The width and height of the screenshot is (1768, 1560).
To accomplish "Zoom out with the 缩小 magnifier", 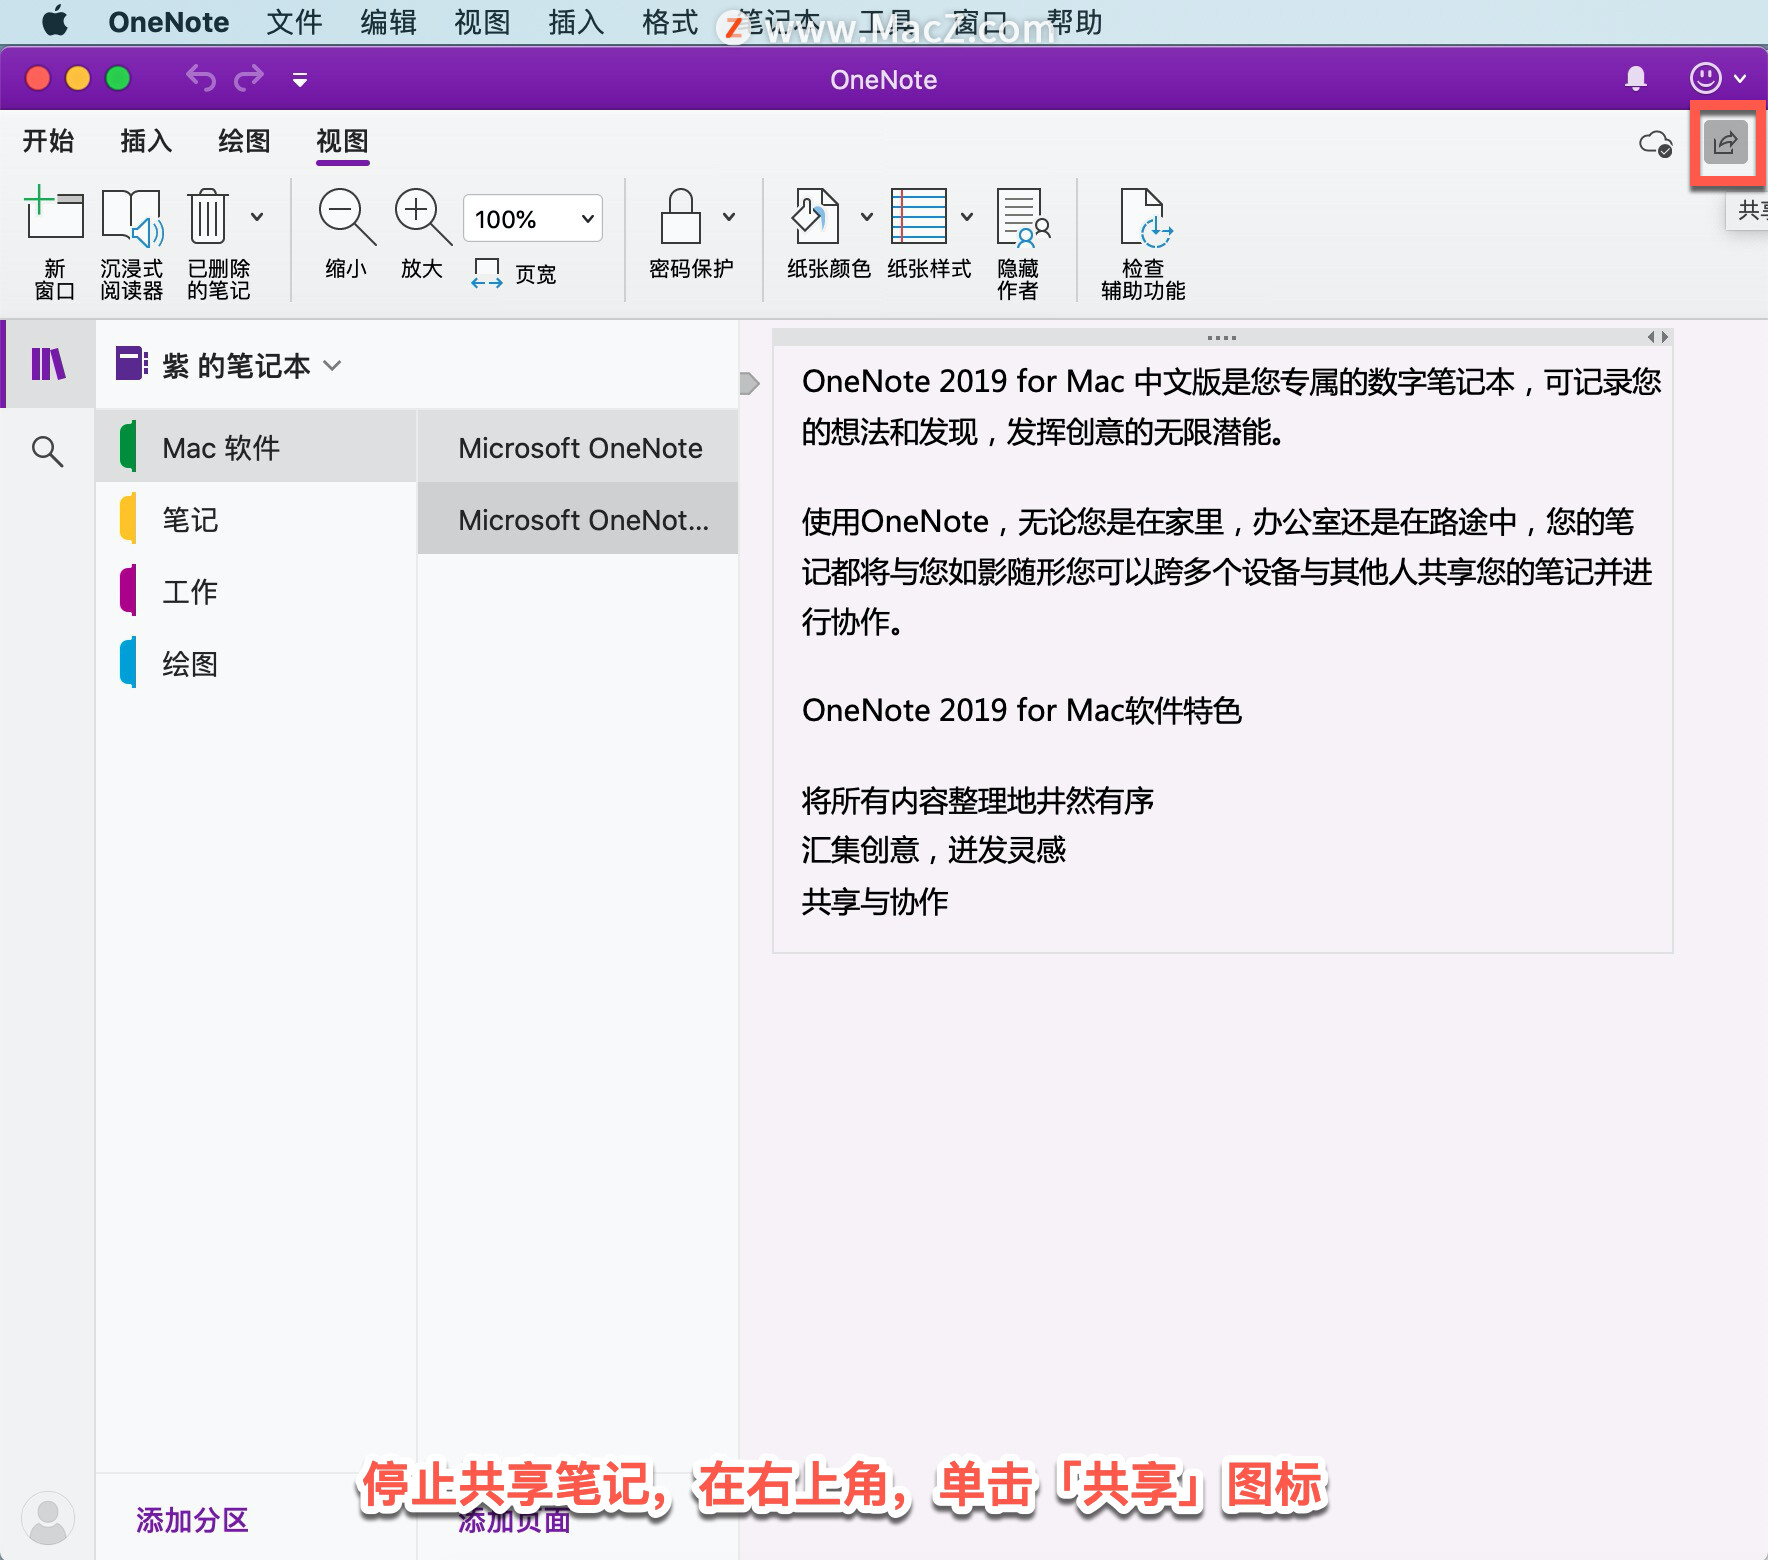I will (x=346, y=233).
